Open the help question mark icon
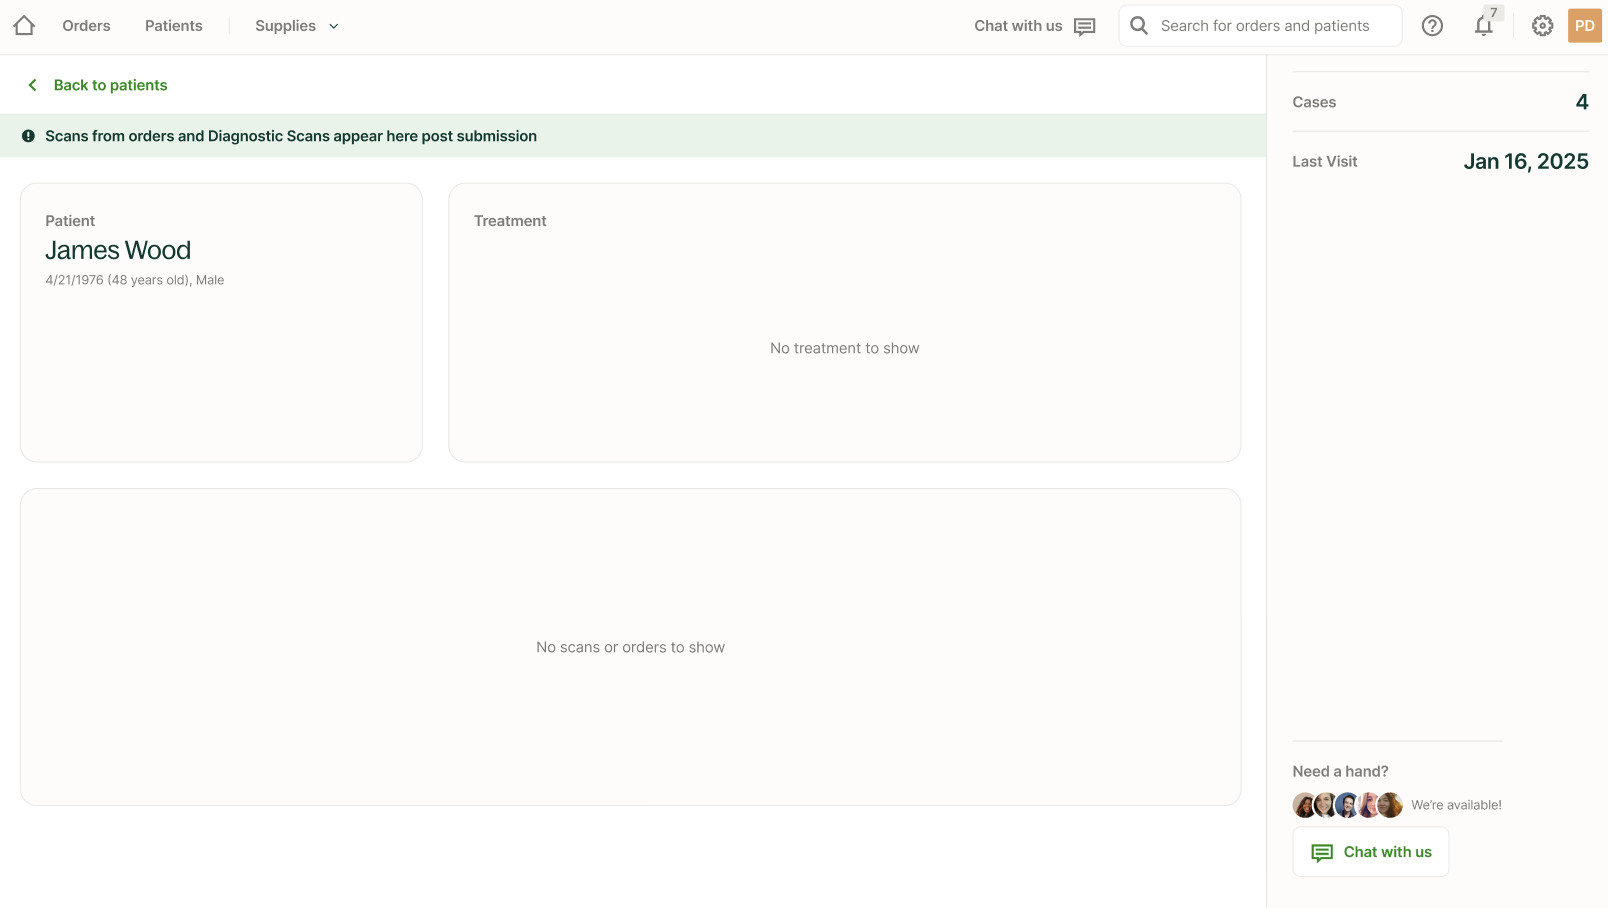 pyautogui.click(x=1432, y=26)
